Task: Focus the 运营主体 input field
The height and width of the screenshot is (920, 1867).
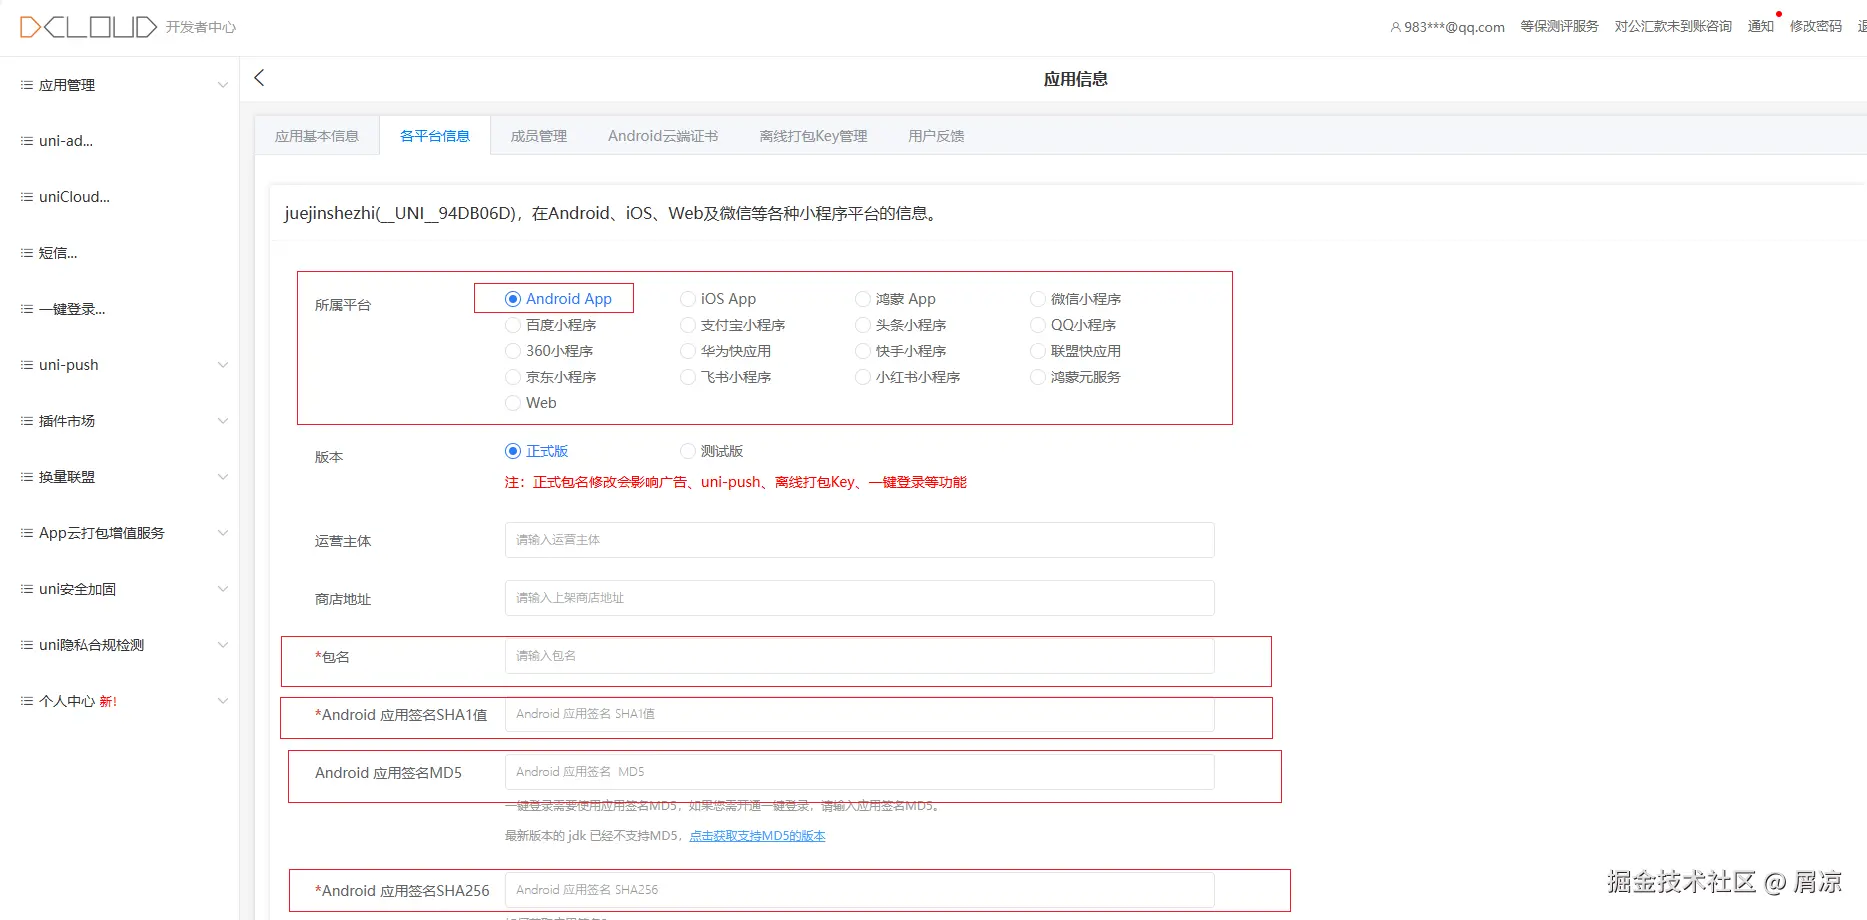Action: click(x=860, y=540)
